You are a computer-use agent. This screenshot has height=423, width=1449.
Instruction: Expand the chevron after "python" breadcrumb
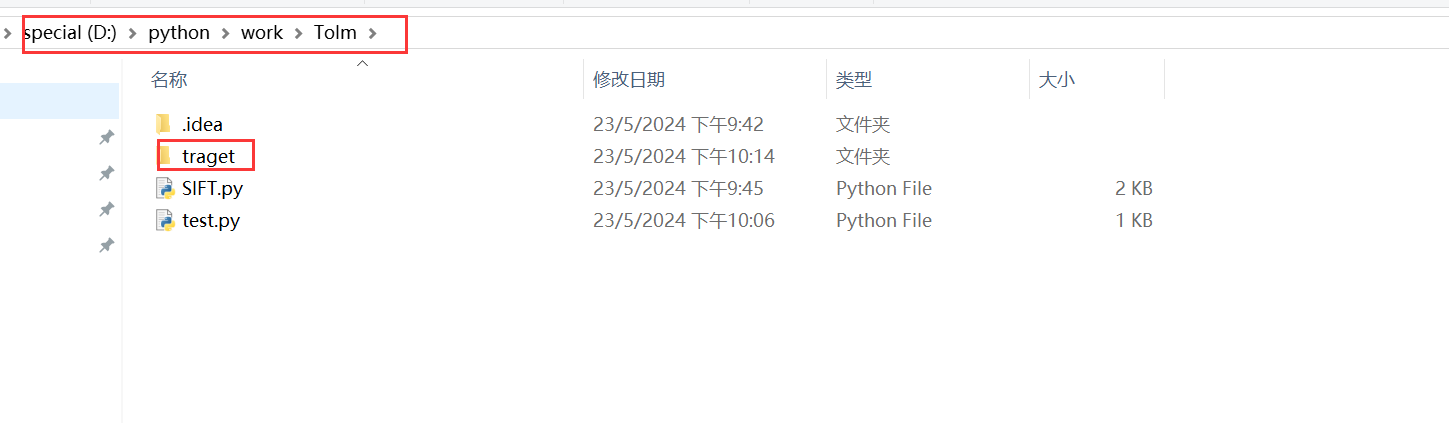(225, 33)
